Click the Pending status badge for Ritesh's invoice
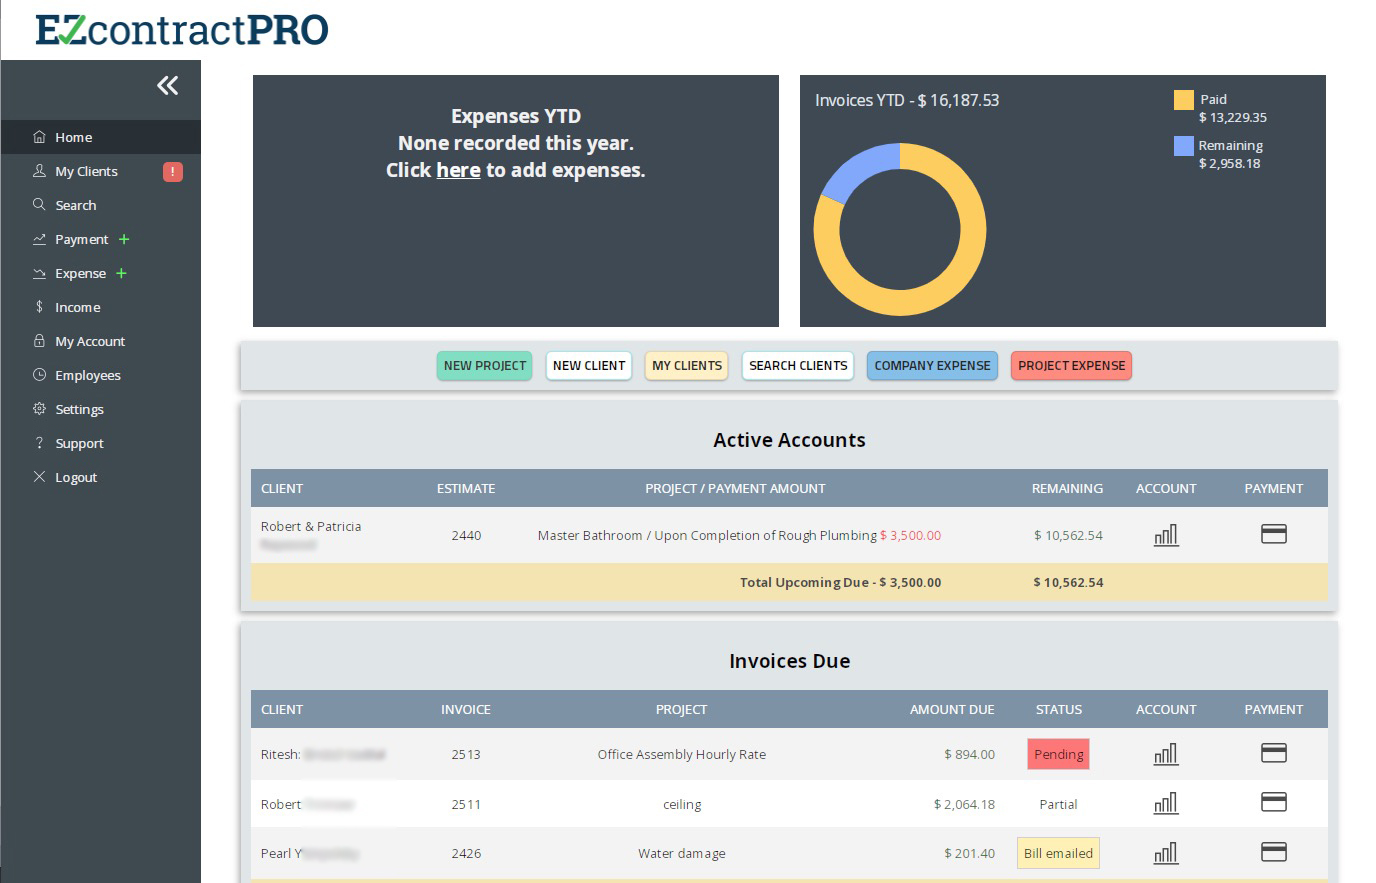 pyautogui.click(x=1058, y=754)
